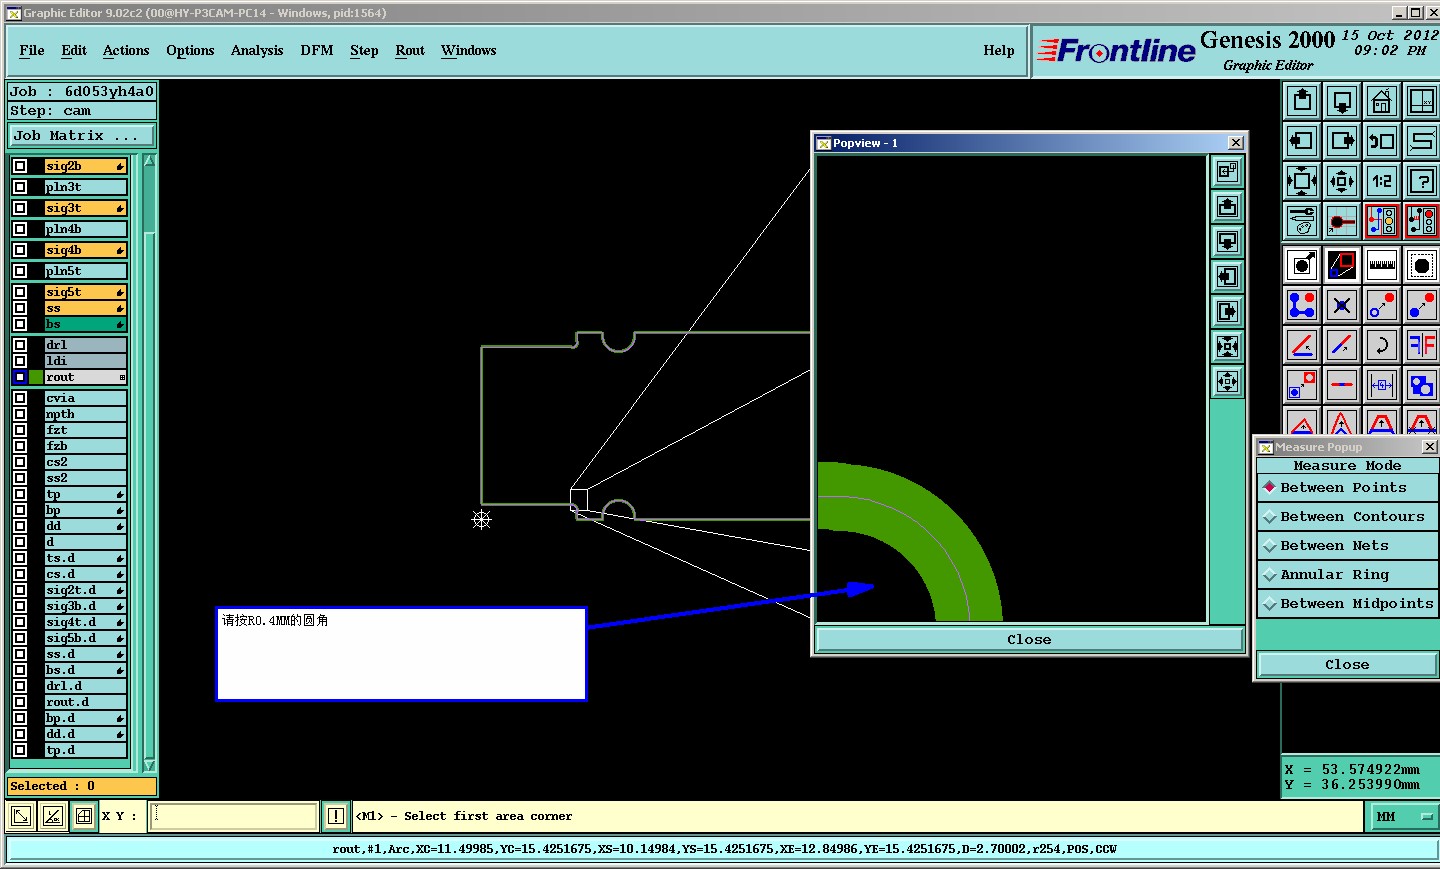This screenshot has width=1440, height=869.
Task: Click the previous view (undo zoom) icon
Action: pos(1382,141)
